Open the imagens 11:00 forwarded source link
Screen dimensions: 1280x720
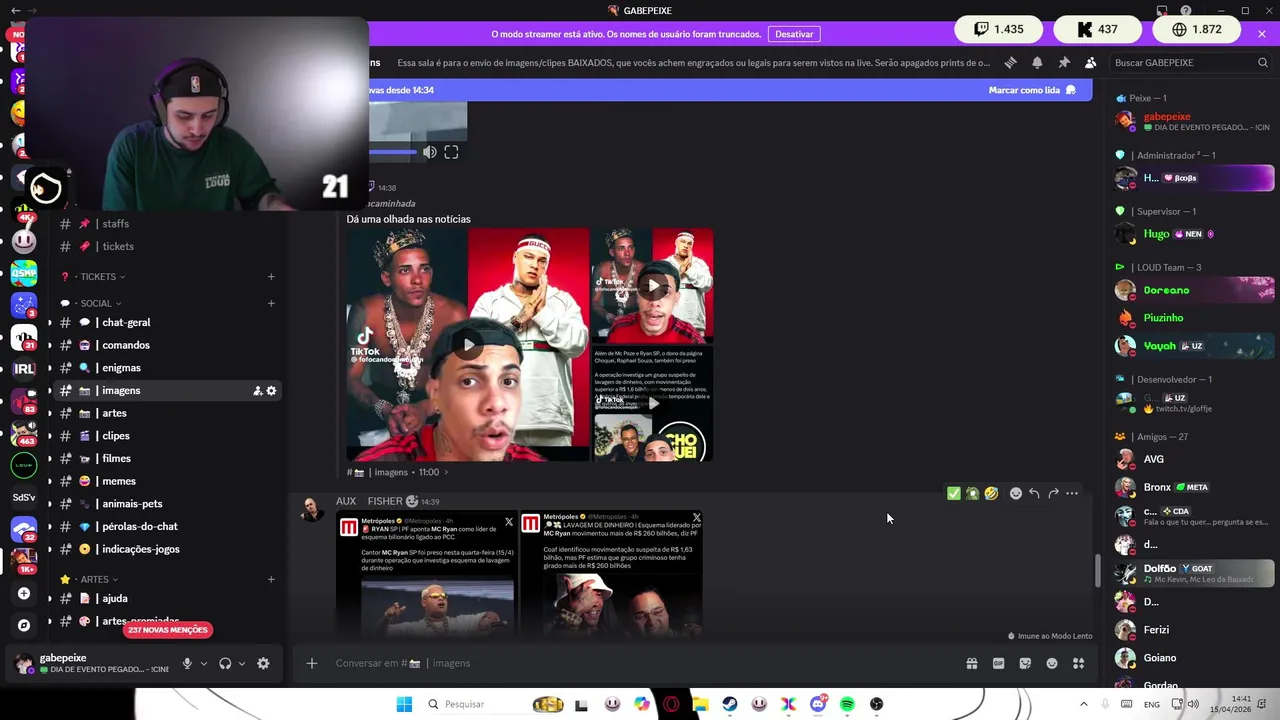[397, 472]
